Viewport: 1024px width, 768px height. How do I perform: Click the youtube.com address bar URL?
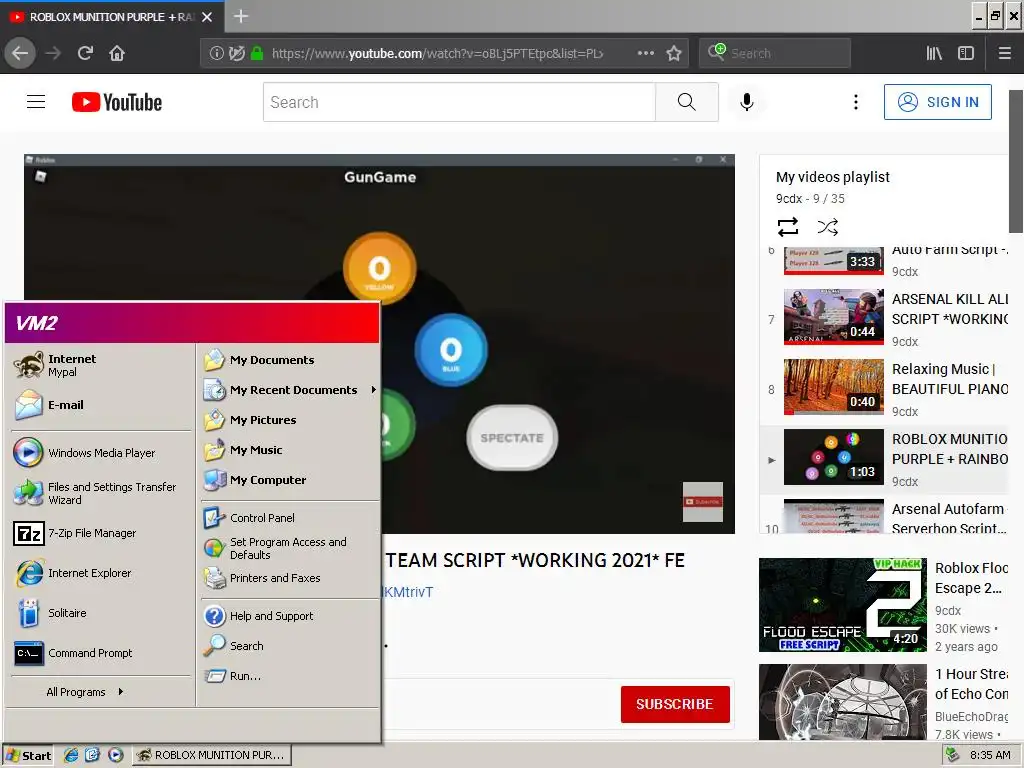tap(437, 53)
